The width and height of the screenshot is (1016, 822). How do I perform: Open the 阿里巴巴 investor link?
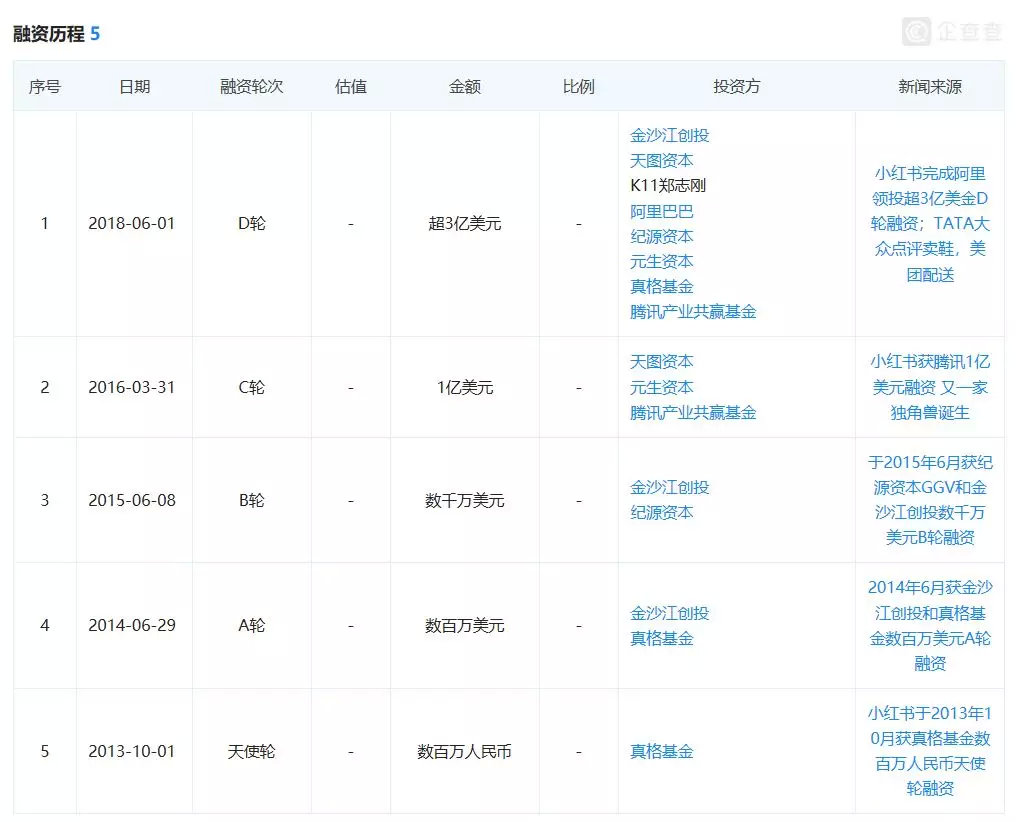pyautogui.click(x=664, y=211)
